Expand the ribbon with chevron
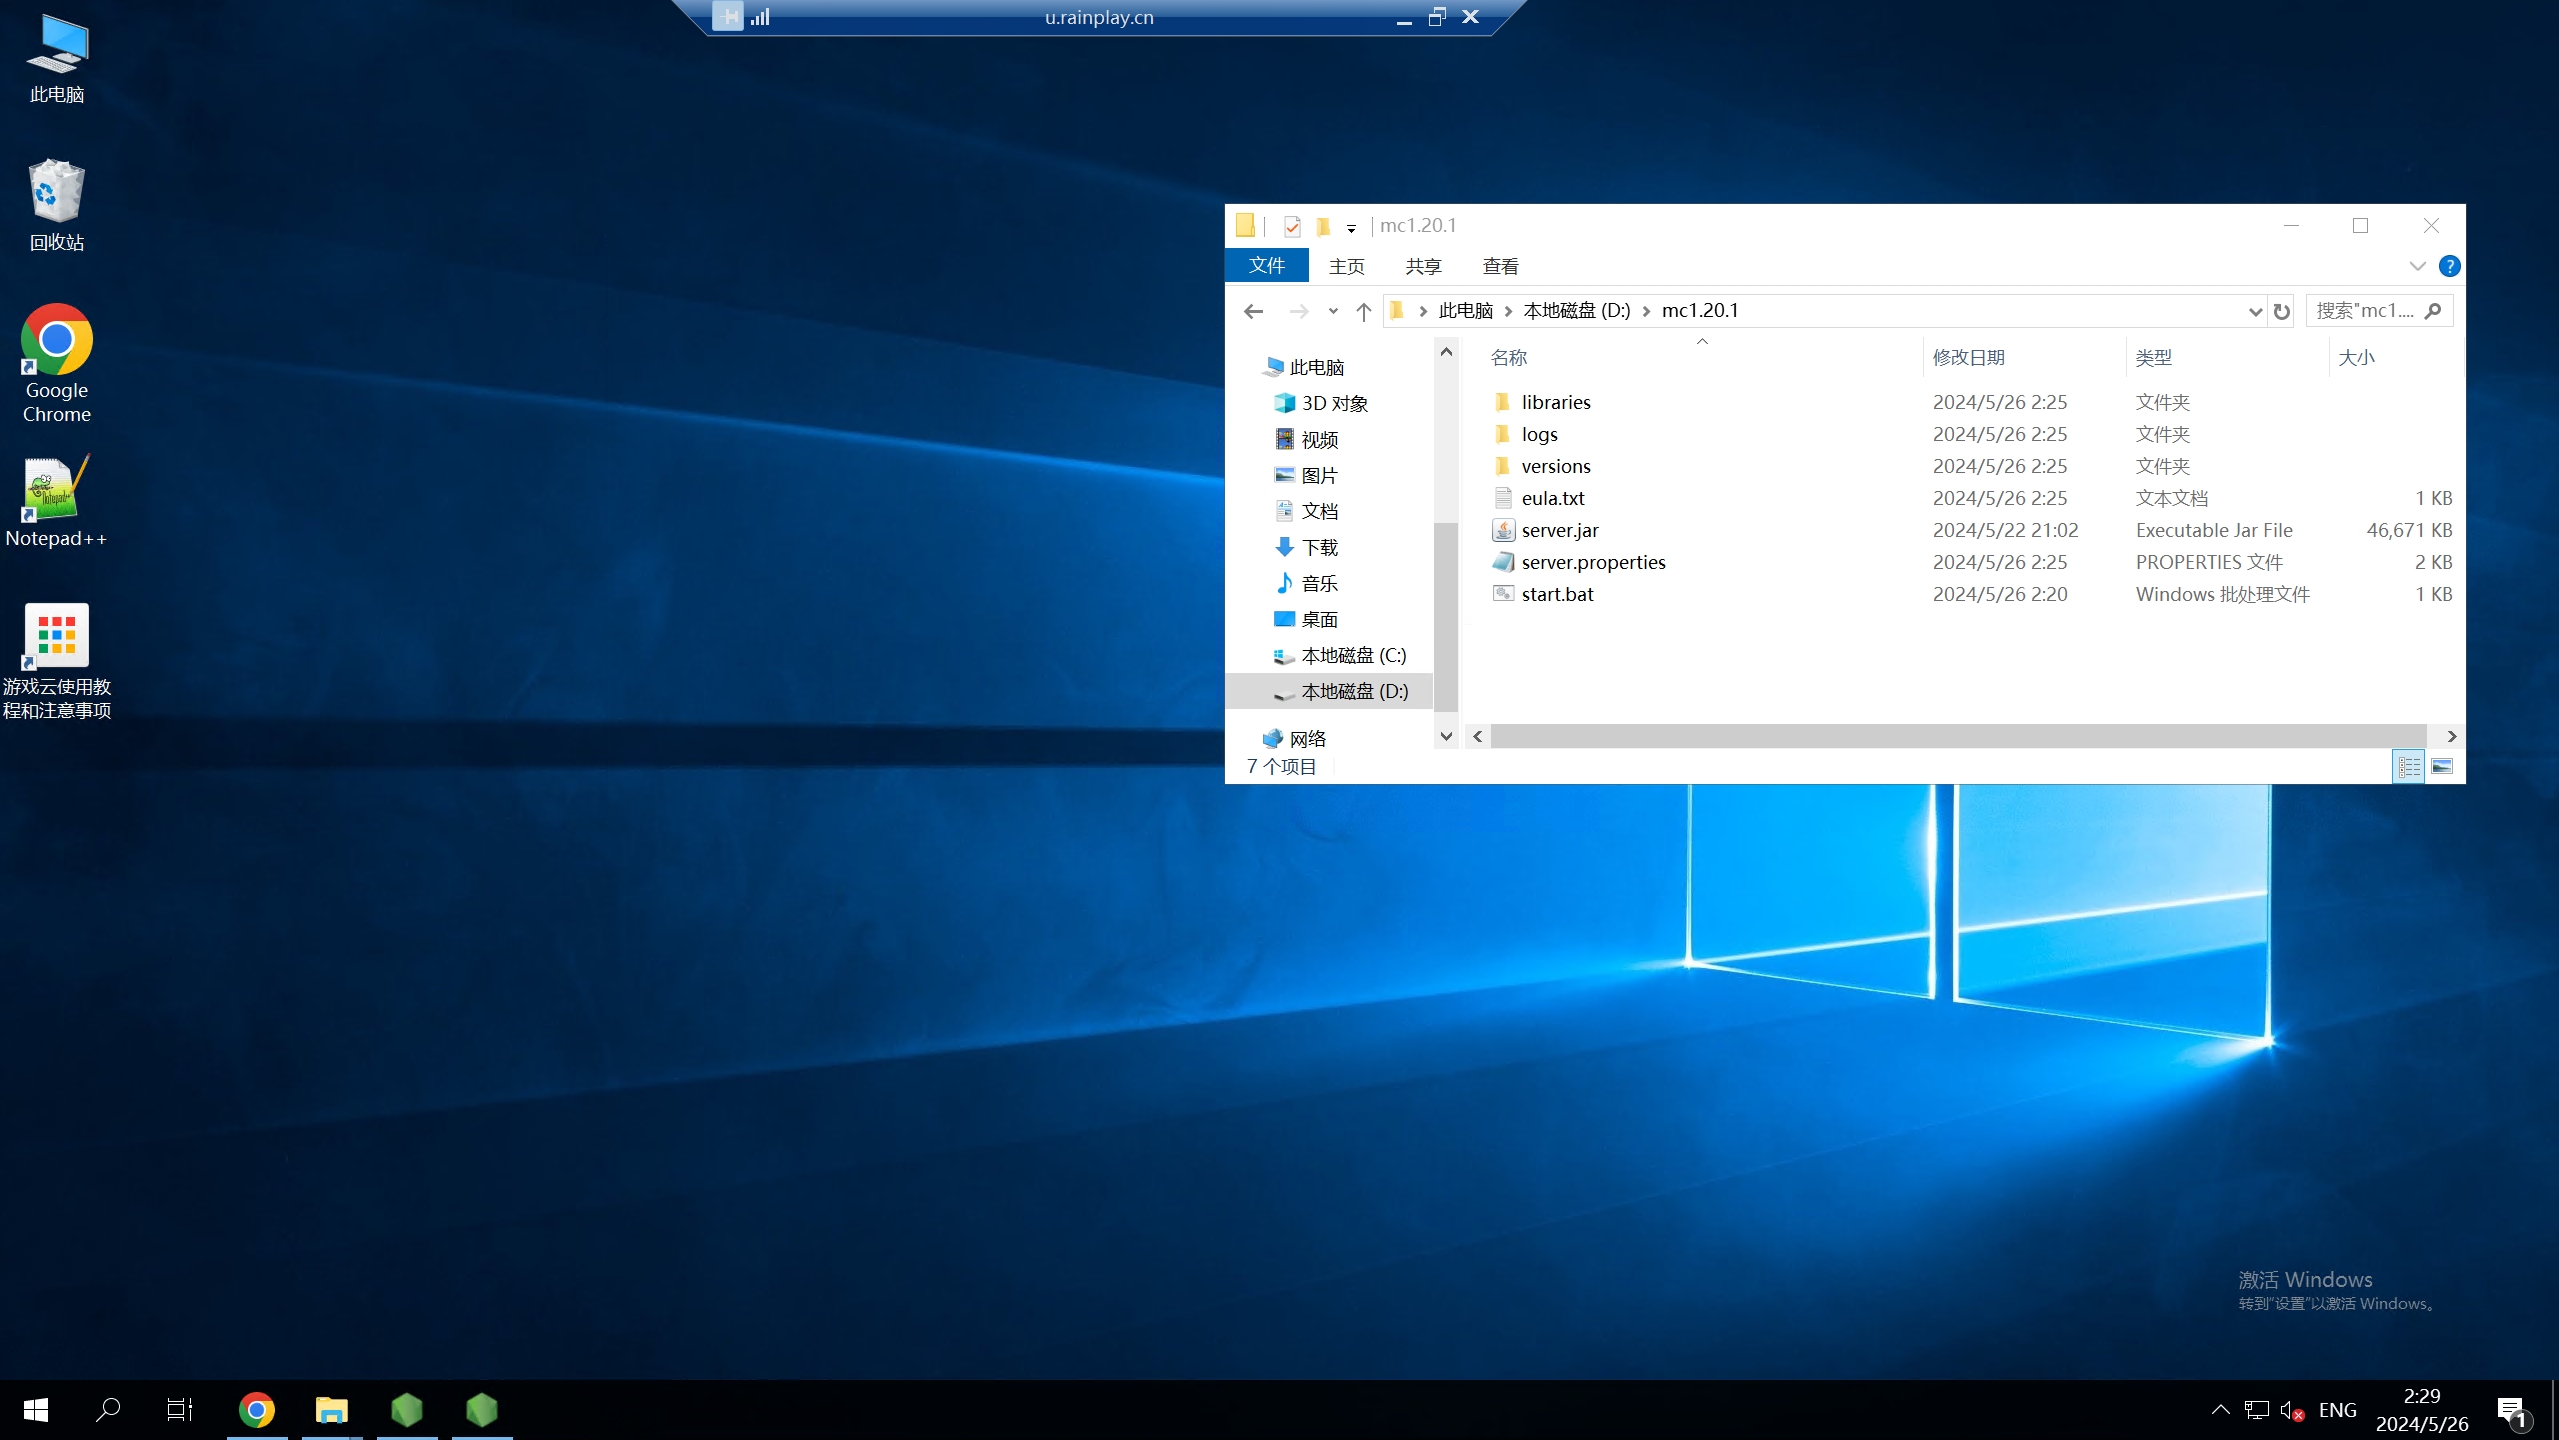2559x1440 pixels. tap(2417, 266)
